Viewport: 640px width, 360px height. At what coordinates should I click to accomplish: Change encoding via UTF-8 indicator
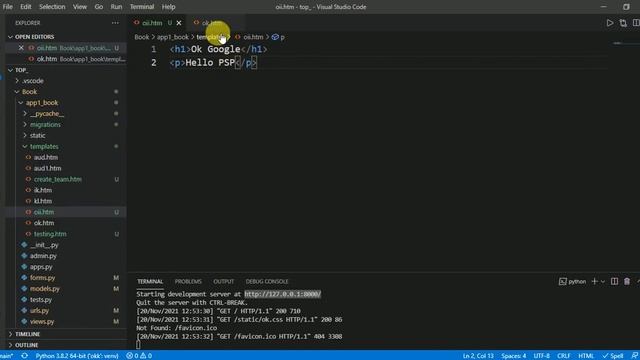[x=541, y=356]
